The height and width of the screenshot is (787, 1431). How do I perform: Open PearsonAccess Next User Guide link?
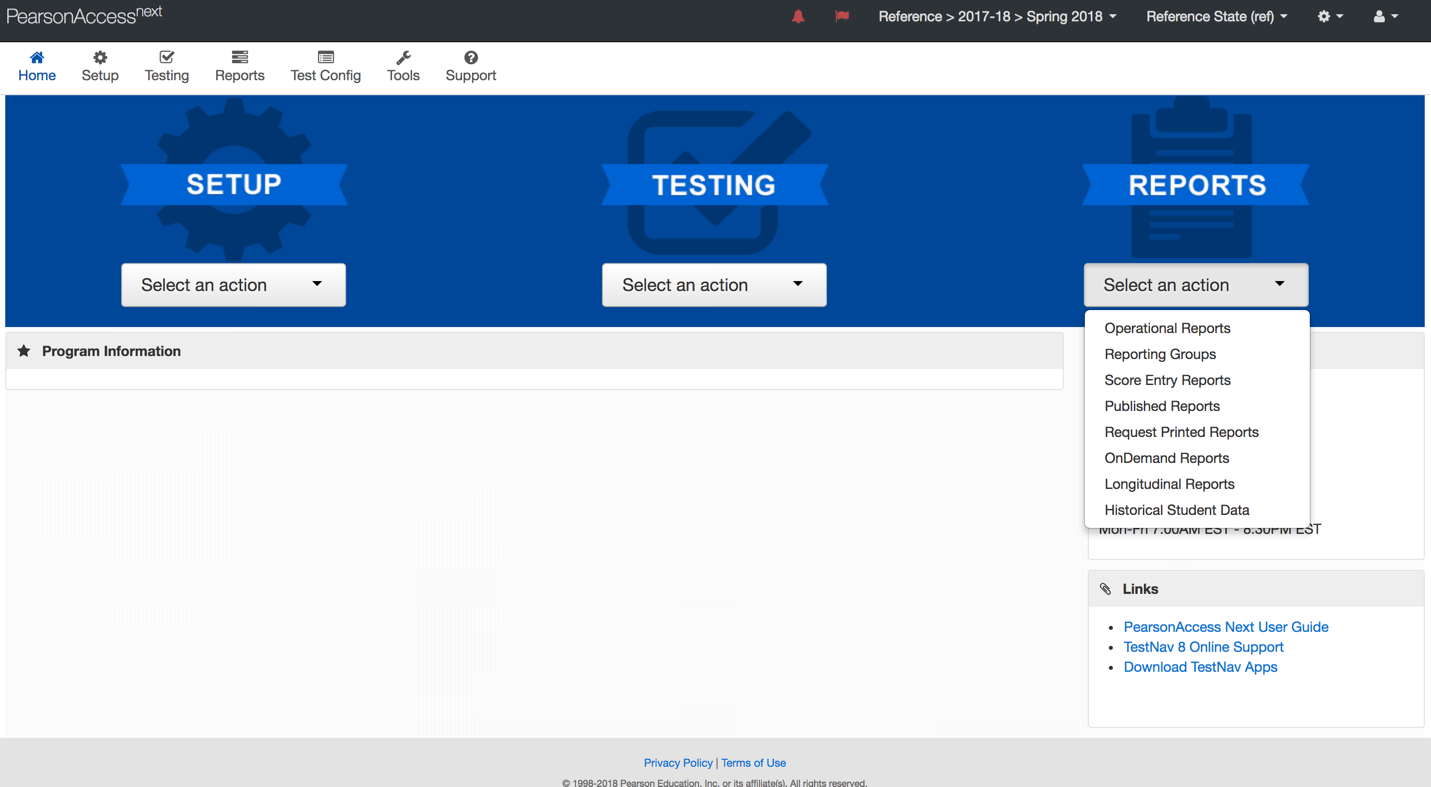[x=1225, y=627]
